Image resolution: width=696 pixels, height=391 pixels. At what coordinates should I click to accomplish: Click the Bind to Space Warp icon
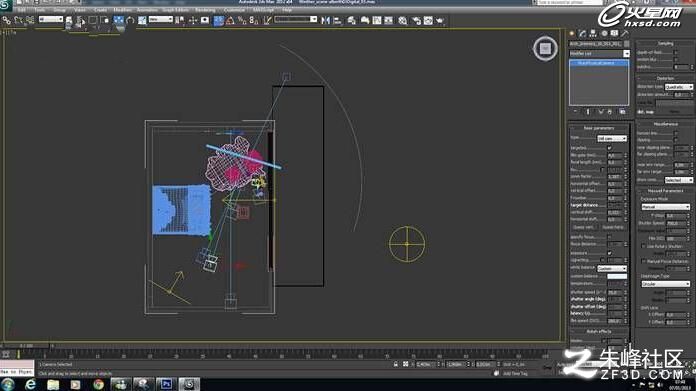pyautogui.click(x=30, y=20)
